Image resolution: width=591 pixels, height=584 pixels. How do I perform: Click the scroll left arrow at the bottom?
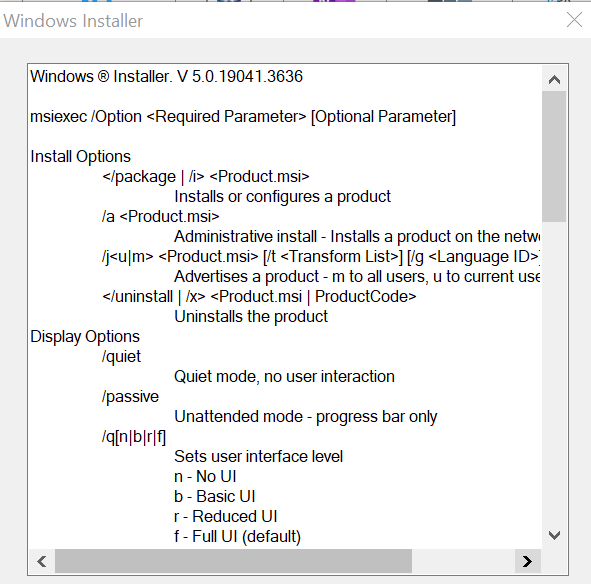42,561
